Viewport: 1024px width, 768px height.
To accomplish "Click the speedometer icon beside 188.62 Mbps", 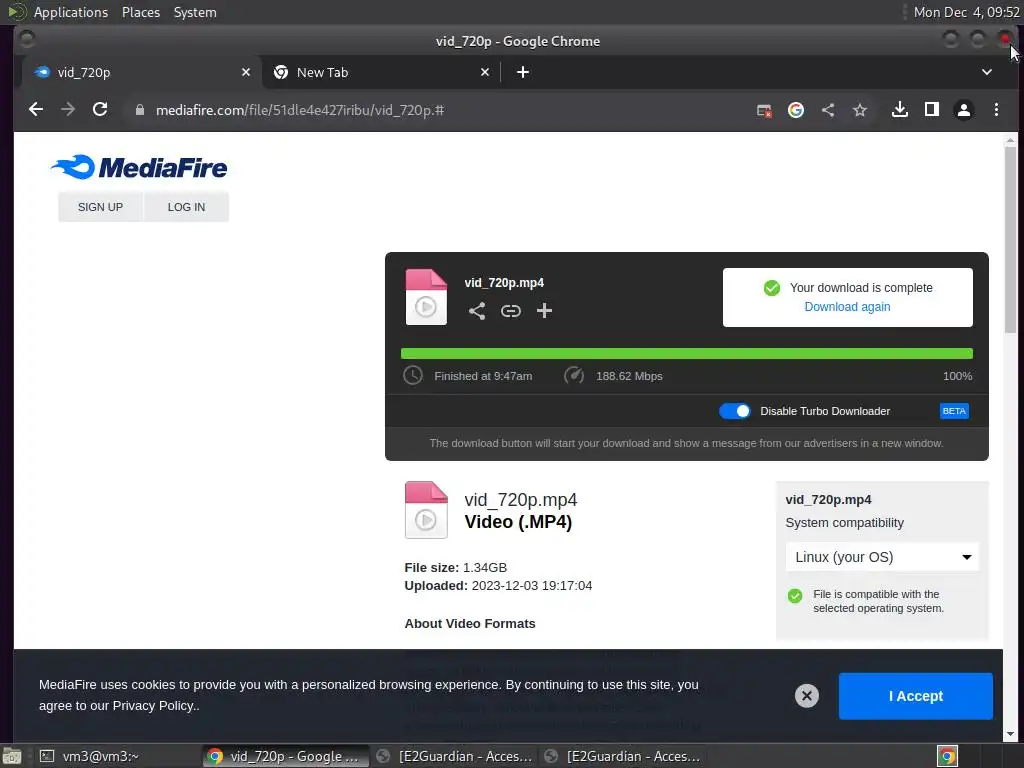I will [573, 376].
